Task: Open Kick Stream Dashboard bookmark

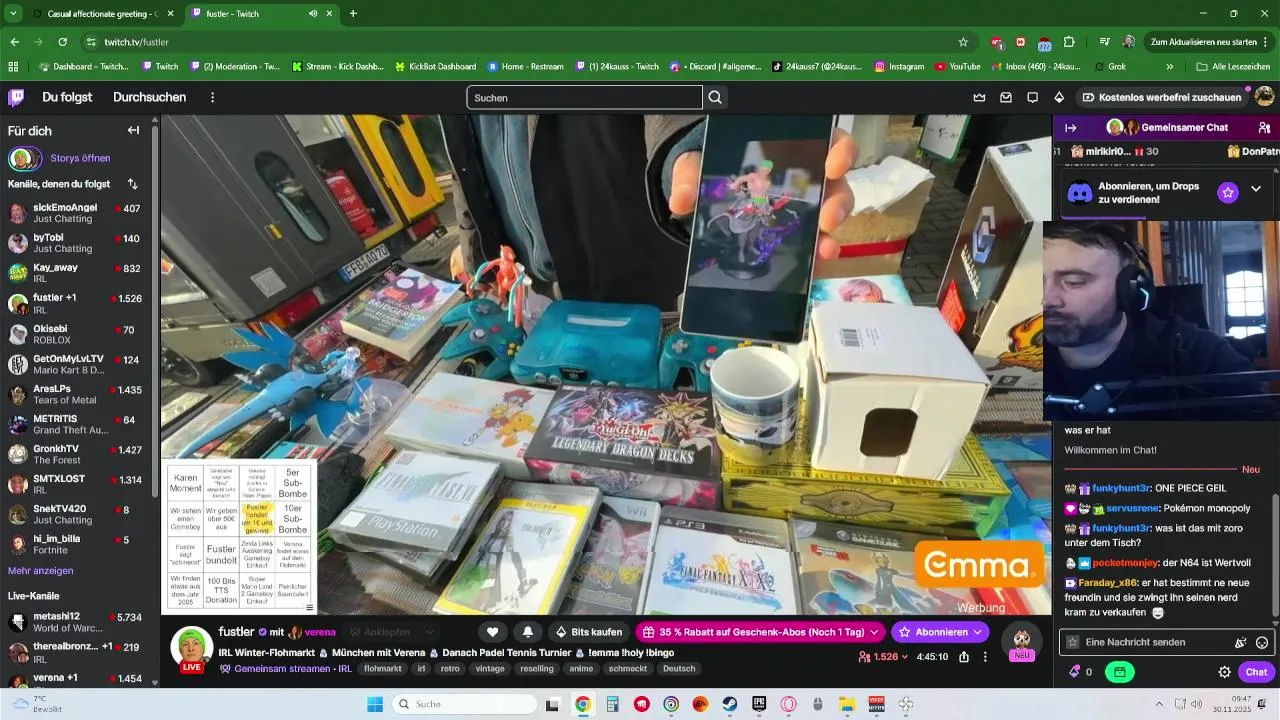Action: [x=338, y=67]
